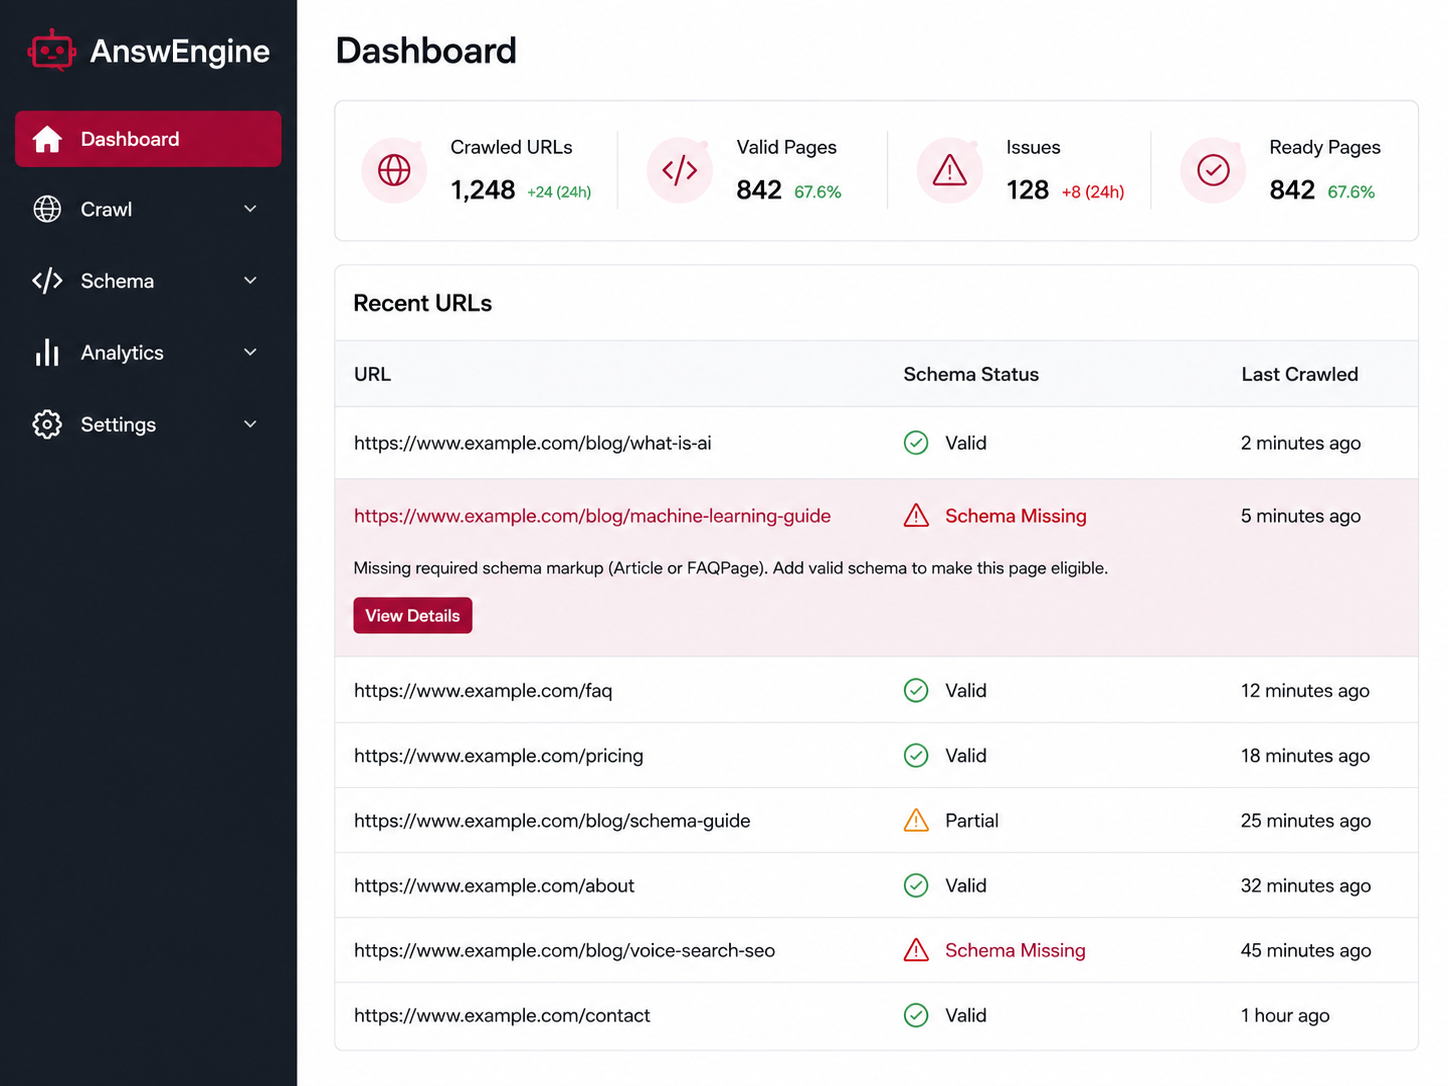The height and width of the screenshot is (1086, 1448).
Task: Click the bar chart icon beside Analytics
Action: (x=47, y=352)
